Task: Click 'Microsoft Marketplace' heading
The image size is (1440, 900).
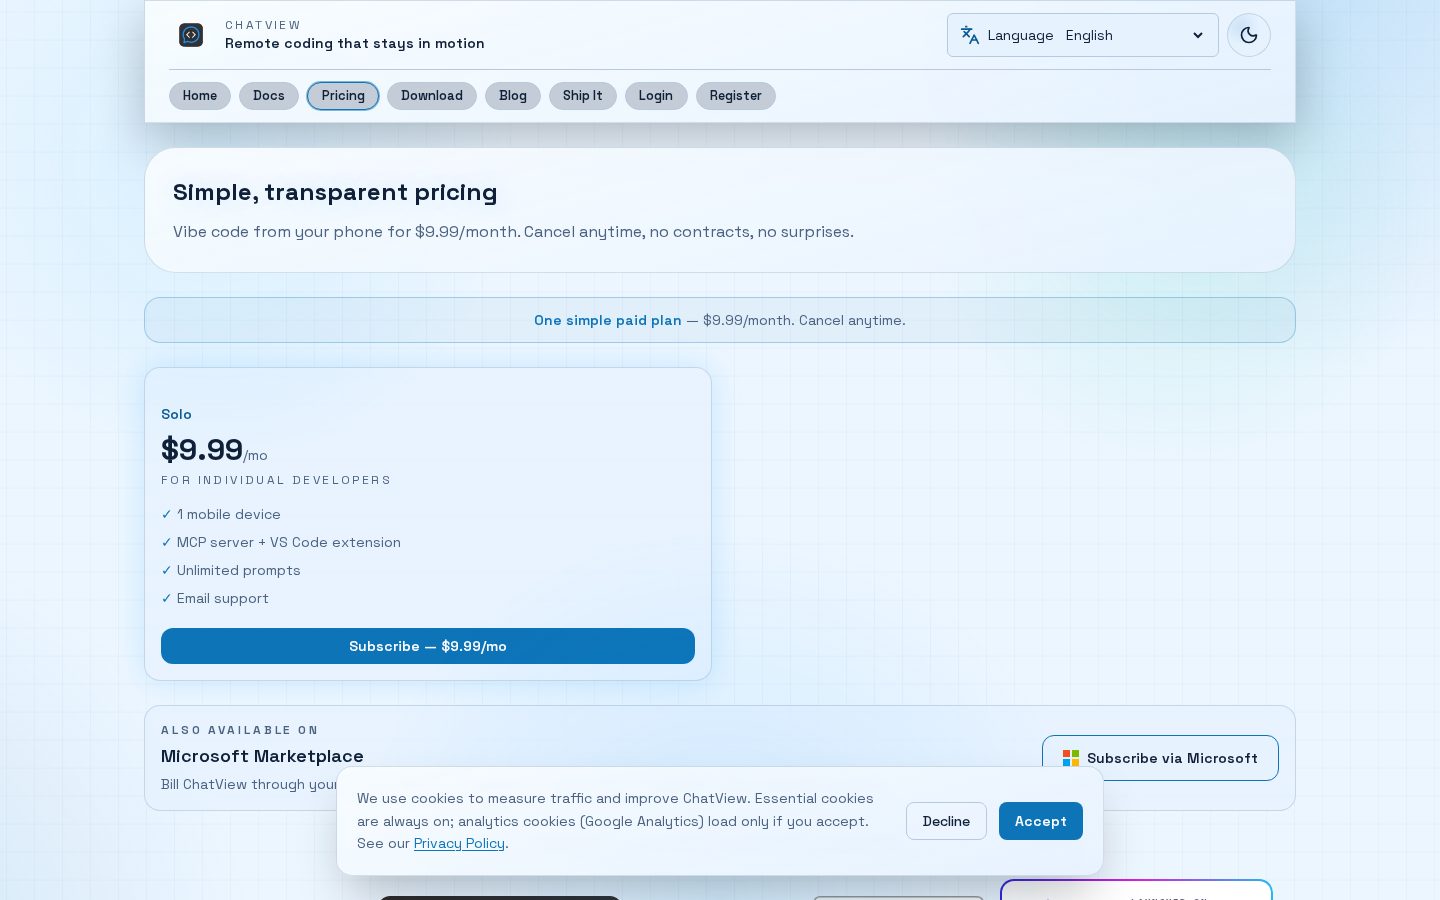Action: [x=262, y=756]
